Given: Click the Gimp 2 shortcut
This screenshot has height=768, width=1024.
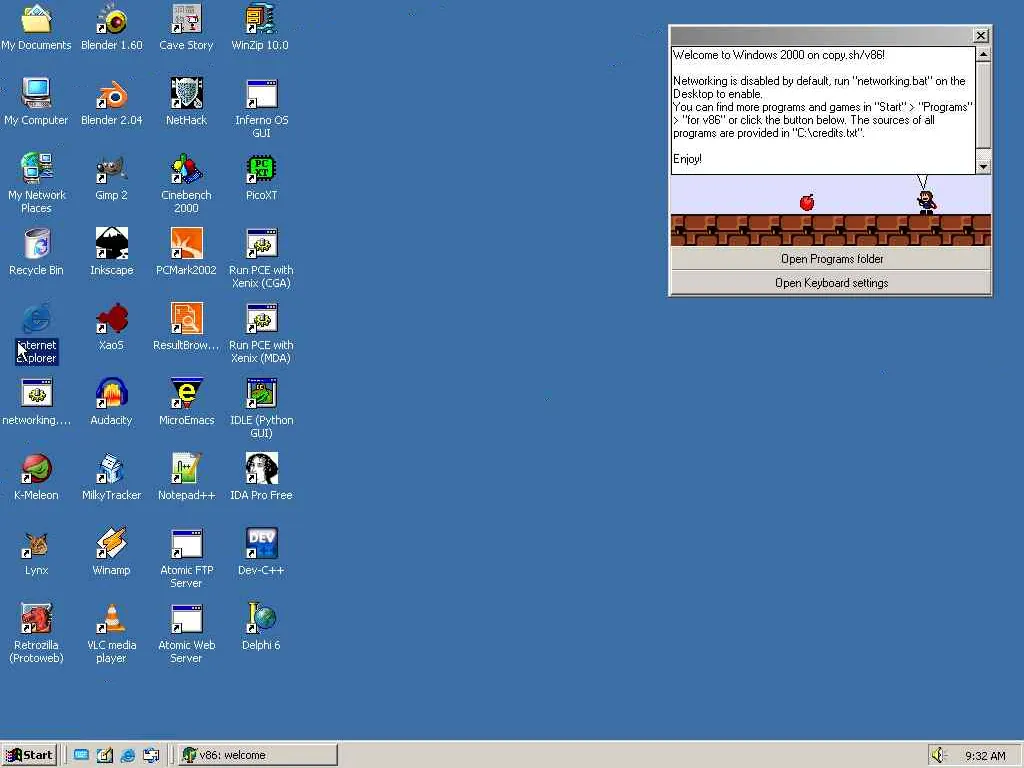Looking at the screenshot, I should point(112,168).
